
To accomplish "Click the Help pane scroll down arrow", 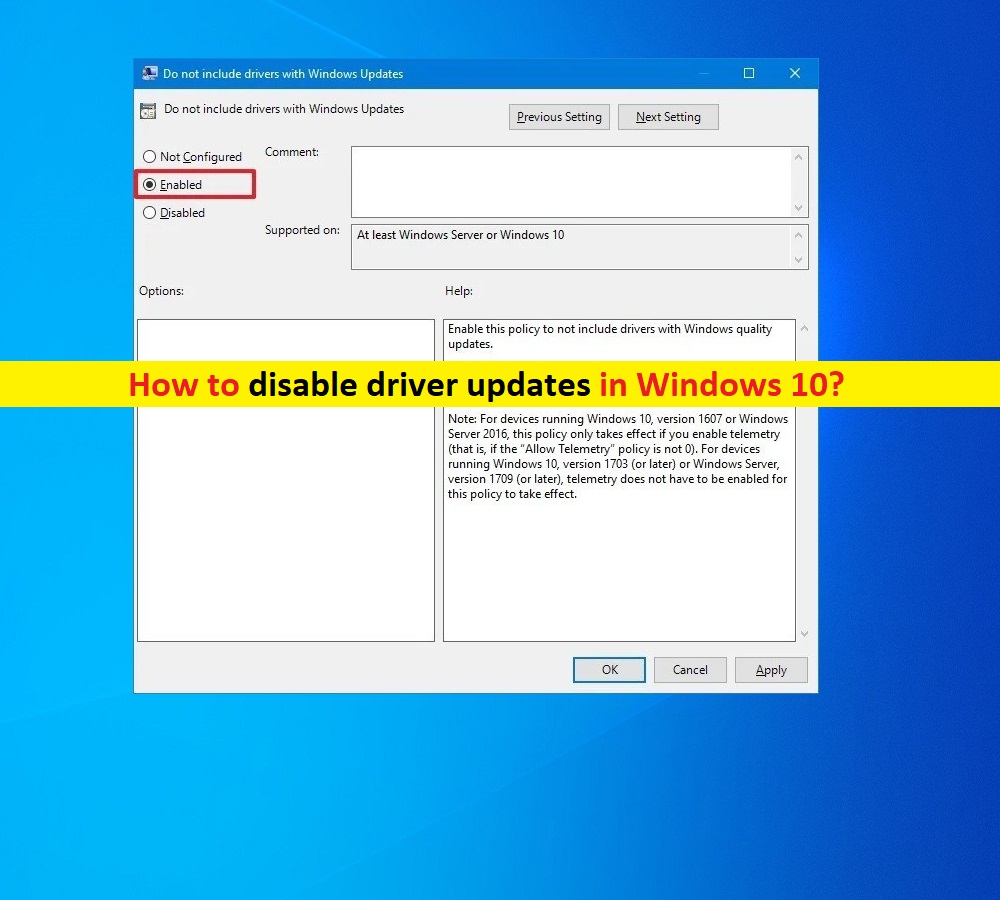I will point(805,633).
